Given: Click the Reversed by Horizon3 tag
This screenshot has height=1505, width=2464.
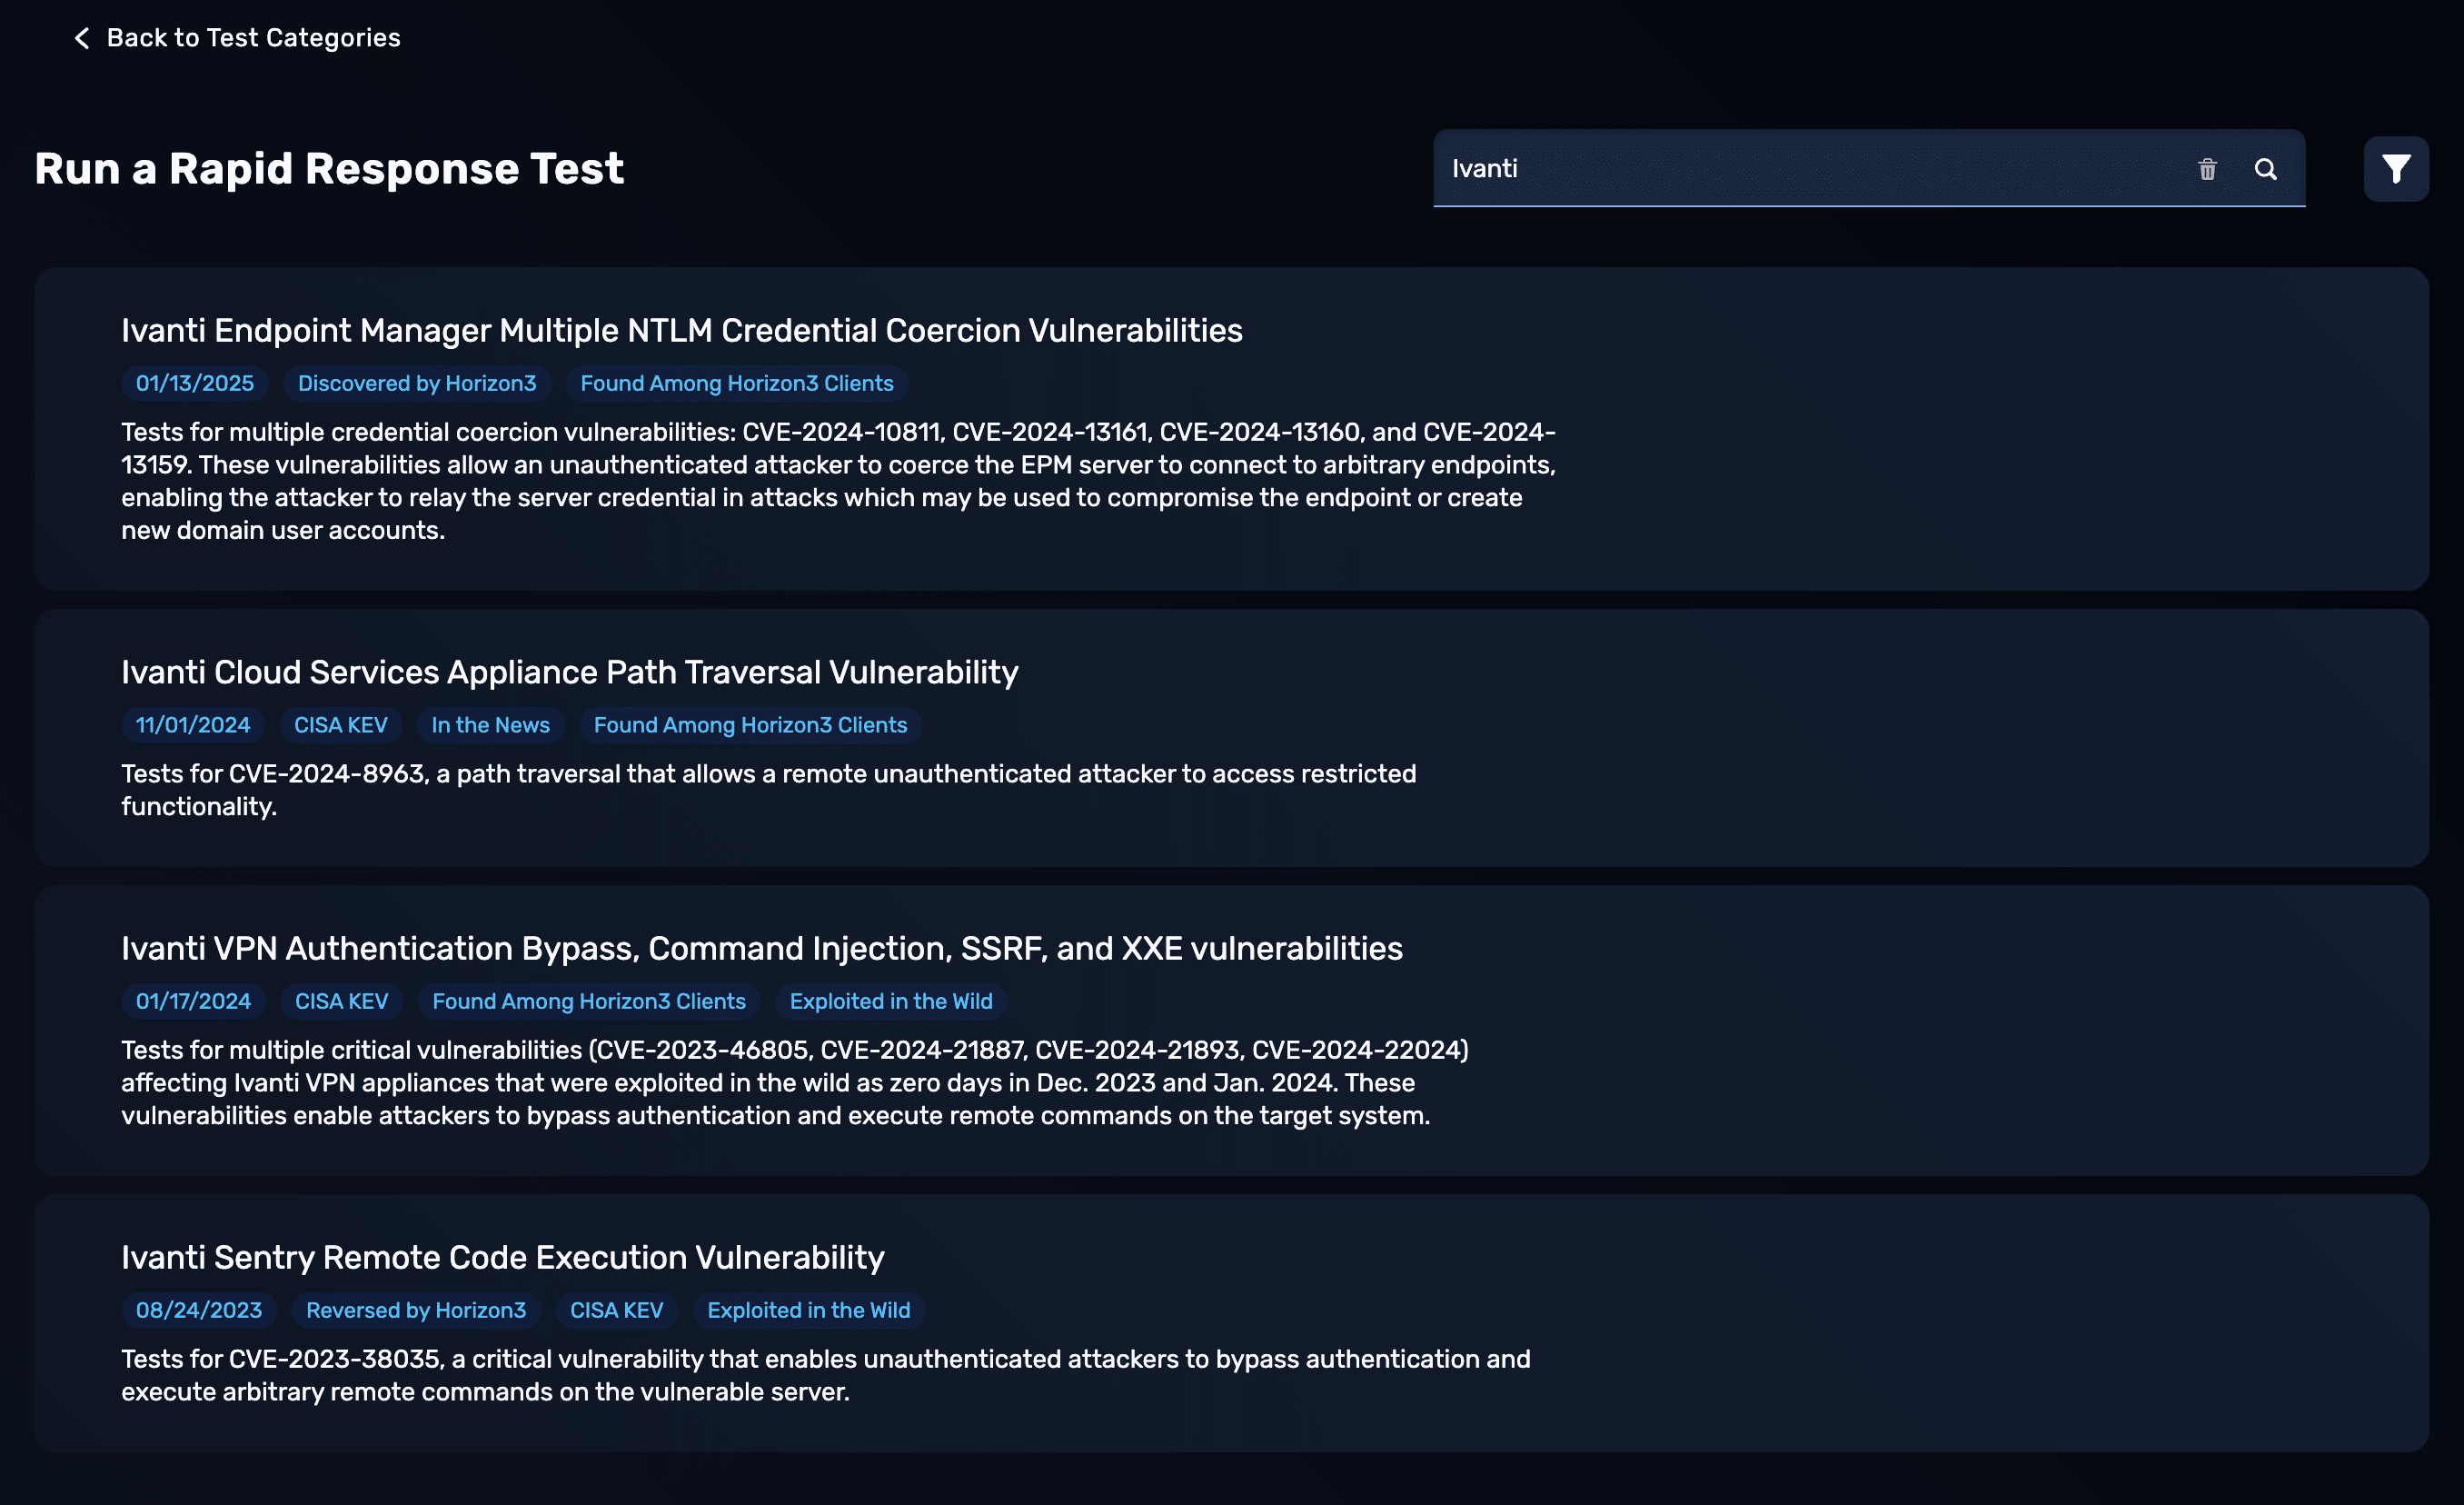Looking at the screenshot, I should click(416, 1310).
